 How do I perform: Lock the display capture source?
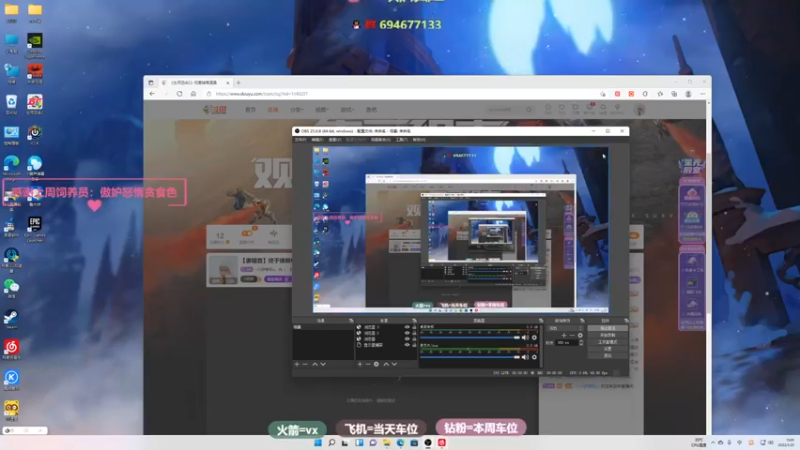[414, 345]
